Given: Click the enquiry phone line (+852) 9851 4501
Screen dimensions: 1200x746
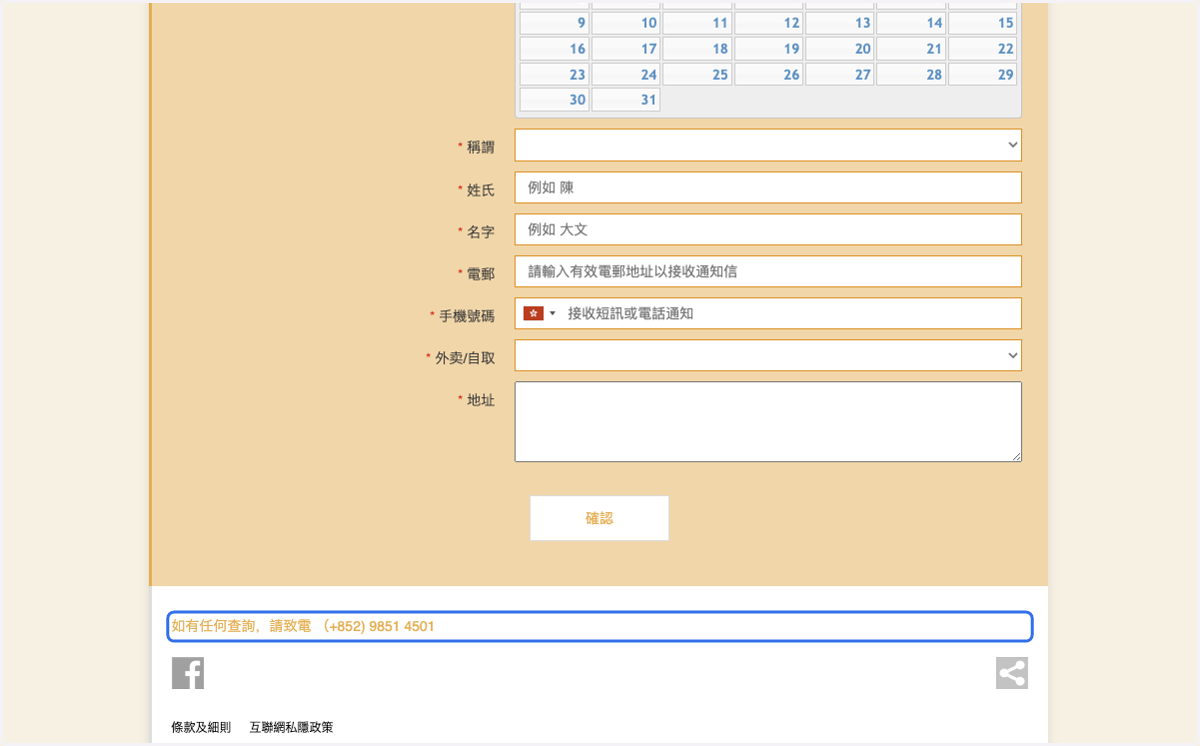Looking at the screenshot, I should (600, 627).
